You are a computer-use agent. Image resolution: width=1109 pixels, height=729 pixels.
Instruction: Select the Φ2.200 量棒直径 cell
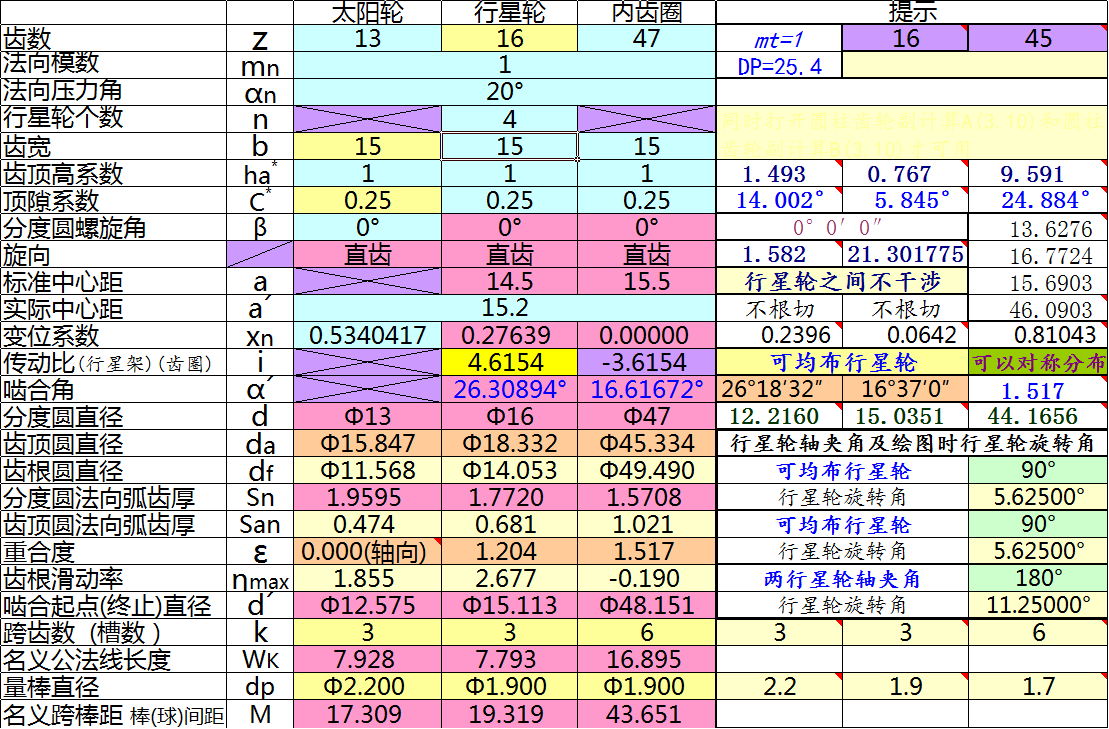367,686
